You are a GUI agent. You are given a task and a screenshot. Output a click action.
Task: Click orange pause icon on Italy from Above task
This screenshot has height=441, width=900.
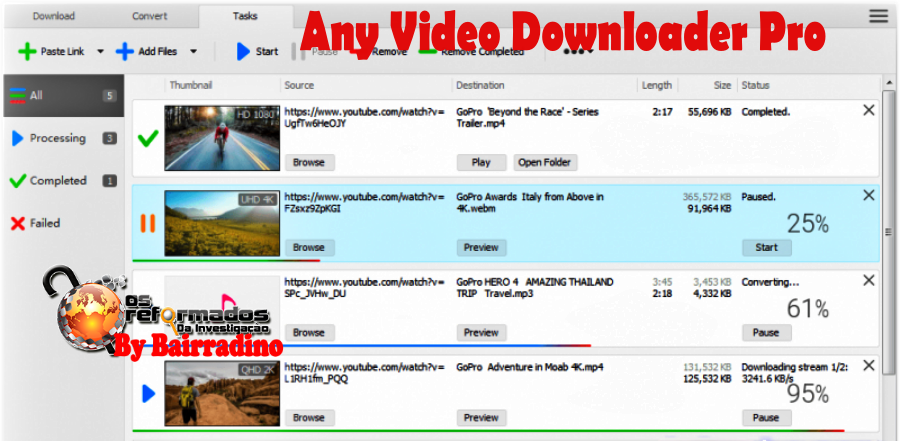coord(148,223)
